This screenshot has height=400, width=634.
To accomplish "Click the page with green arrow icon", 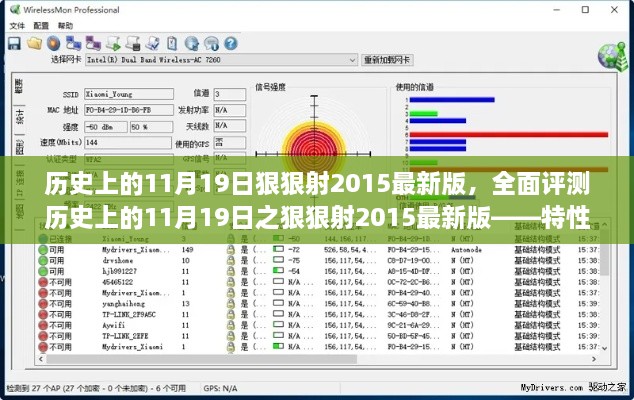I will tap(113, 43).
